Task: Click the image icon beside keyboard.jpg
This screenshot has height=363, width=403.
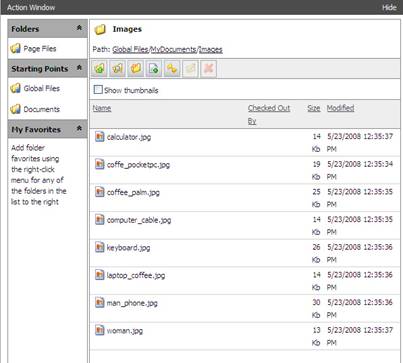Action: coord(99,247)
